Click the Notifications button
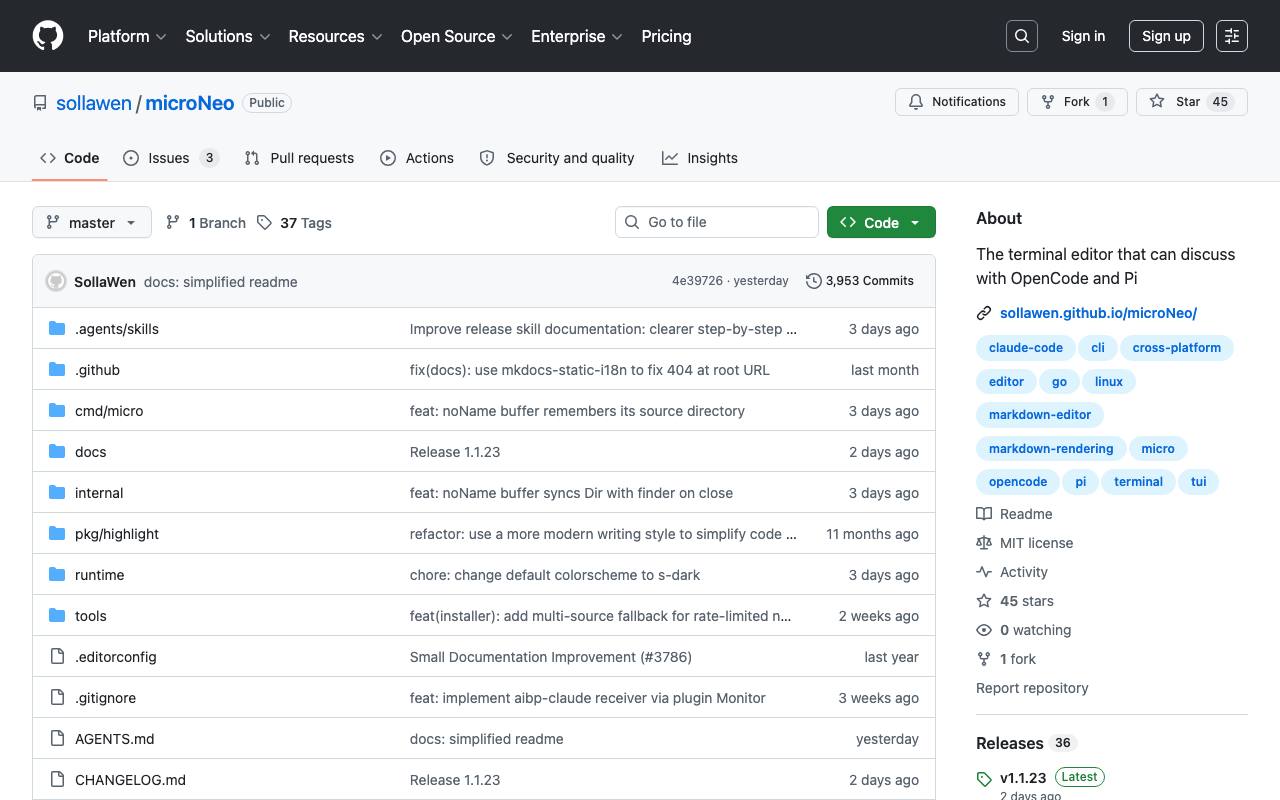The image size is (1280, 800). coord(957,102)
